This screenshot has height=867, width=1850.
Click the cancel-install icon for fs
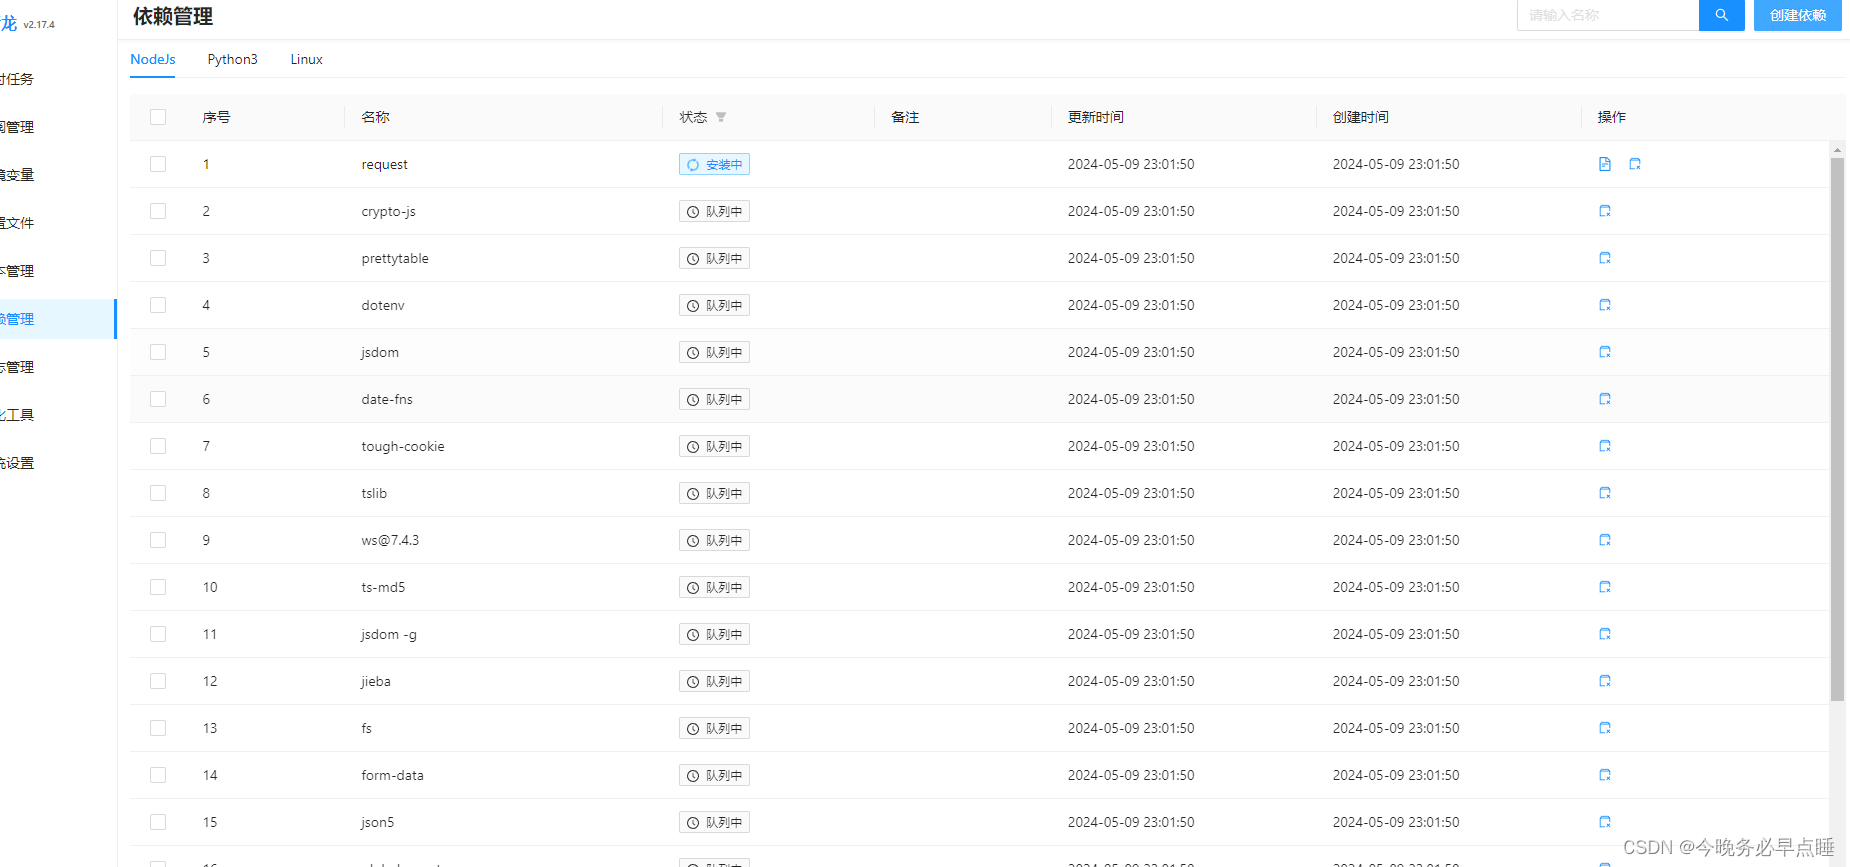[x=1604, y=728]
